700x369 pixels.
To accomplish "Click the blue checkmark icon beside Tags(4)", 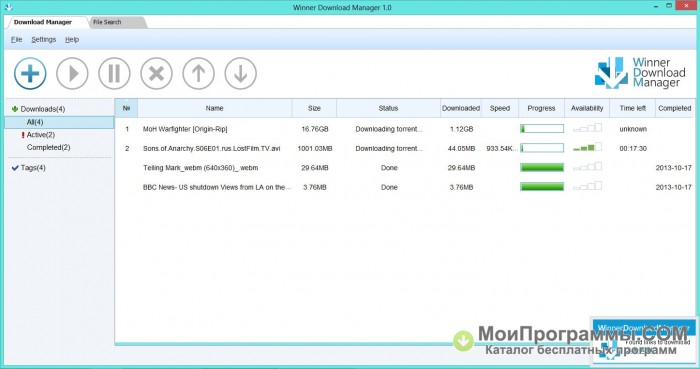I will pyautogui.click(x=15, y=168).
